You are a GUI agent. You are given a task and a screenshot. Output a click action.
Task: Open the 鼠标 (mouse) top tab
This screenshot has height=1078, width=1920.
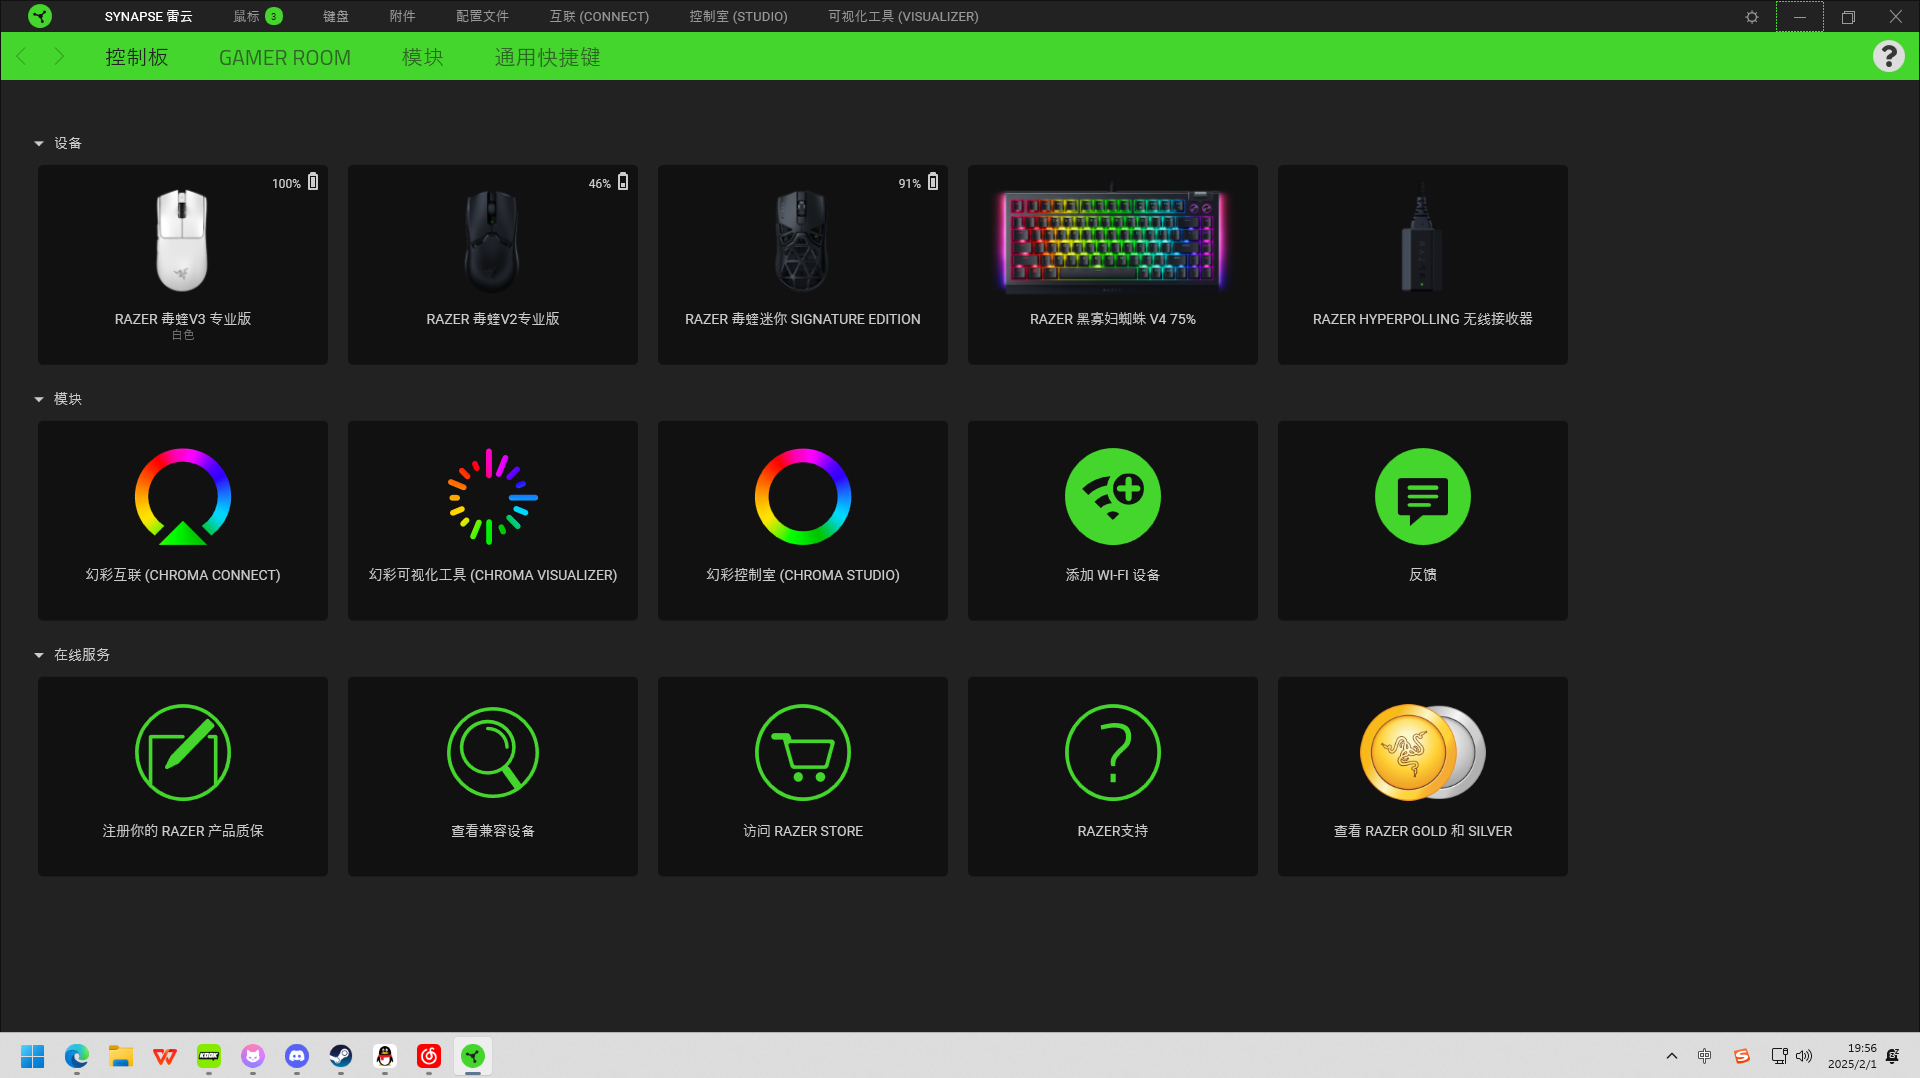(x=246, y=17)
